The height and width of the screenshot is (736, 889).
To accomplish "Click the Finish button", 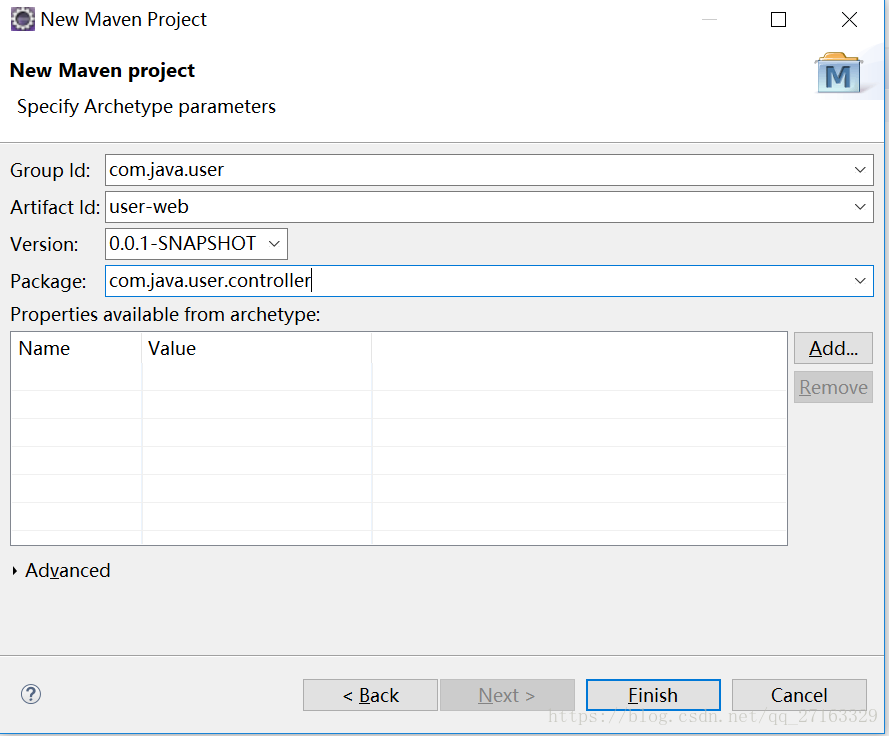I will pos(653,695).
